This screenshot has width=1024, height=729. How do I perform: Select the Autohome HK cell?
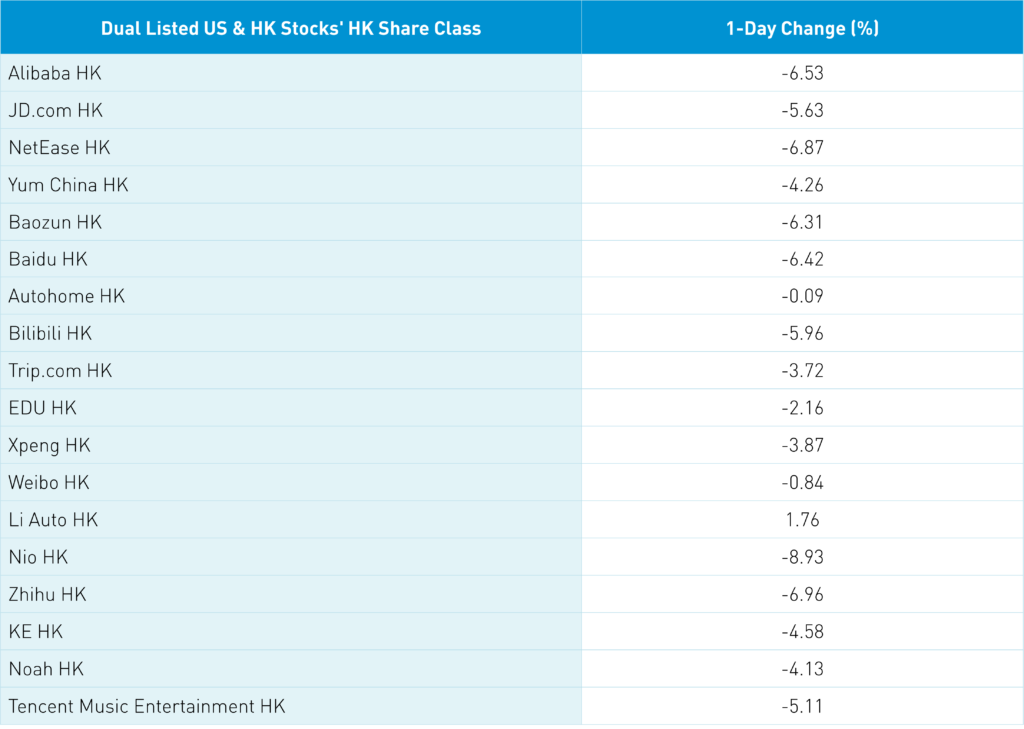pyautogui.click(x=66, y=296)
